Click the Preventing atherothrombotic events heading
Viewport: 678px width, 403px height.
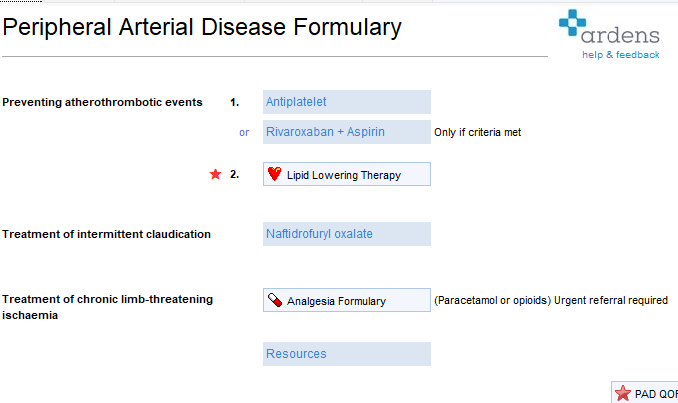pyautogui.click(x=102, y=102)
